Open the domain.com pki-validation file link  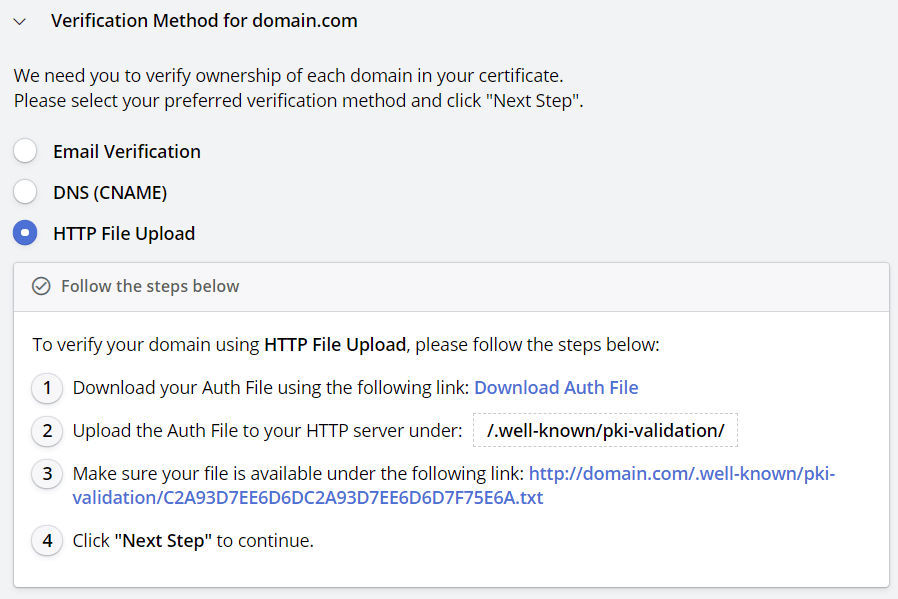[x=454, y=486]
